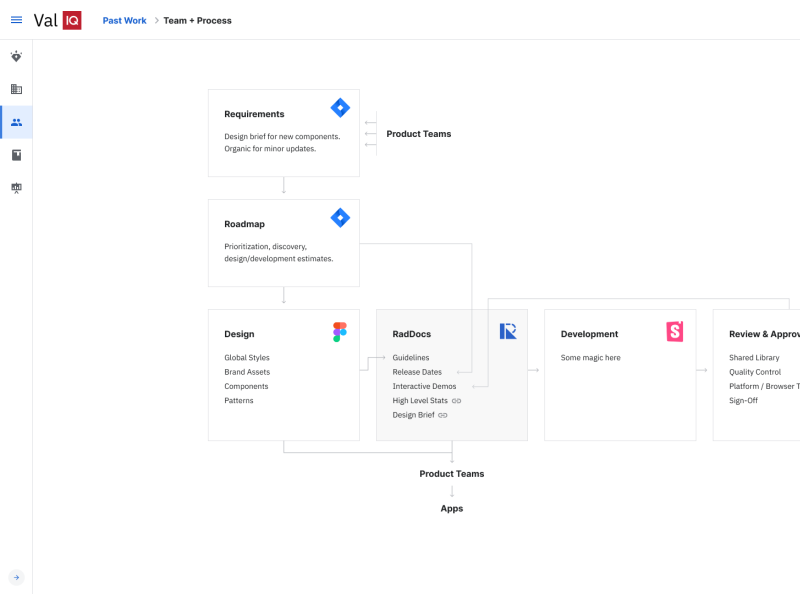800x594 pixels.
Task: Toggle the link icon beside High Level Stats
Action: tap(454, 400)
